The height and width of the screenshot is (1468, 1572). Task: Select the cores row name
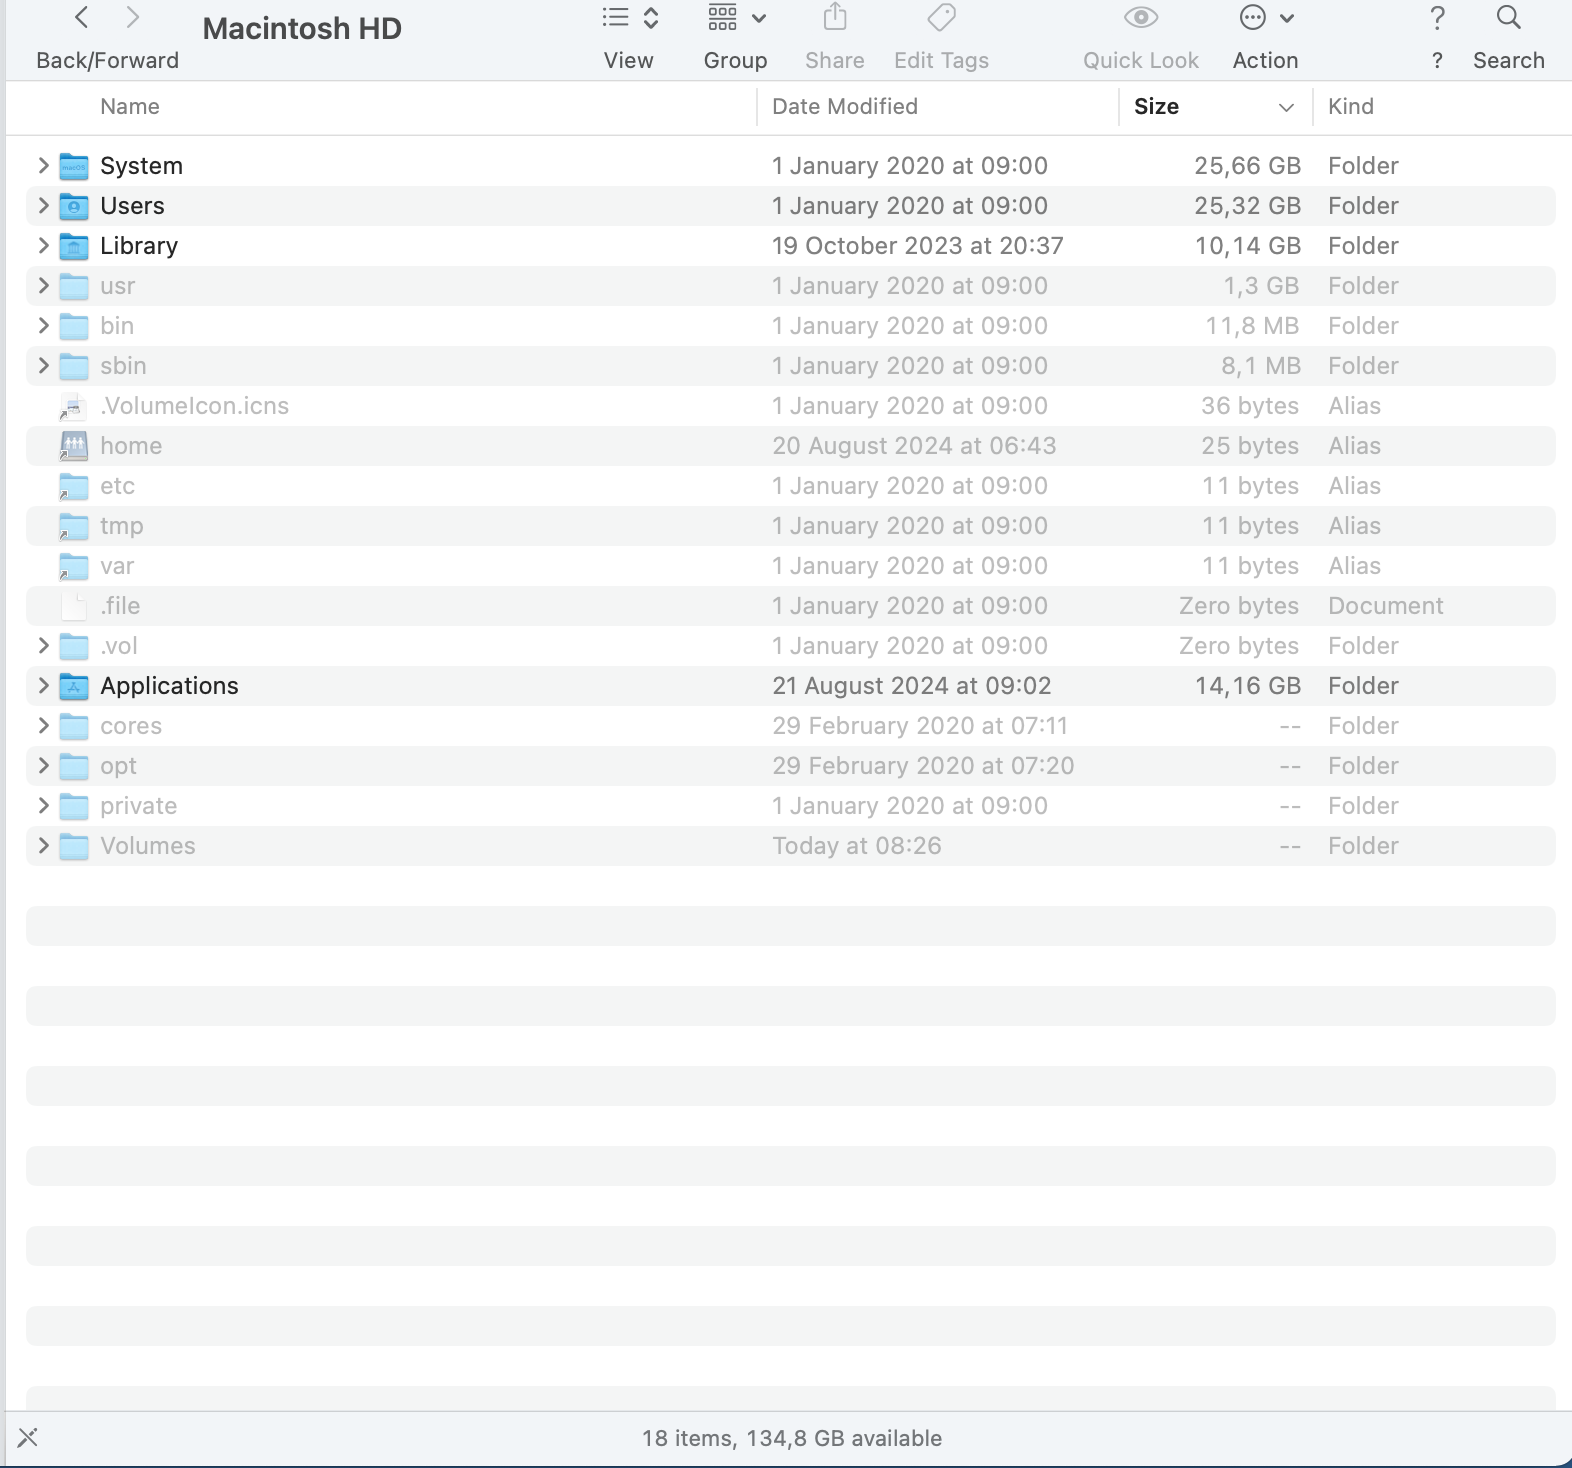point(131,726)
